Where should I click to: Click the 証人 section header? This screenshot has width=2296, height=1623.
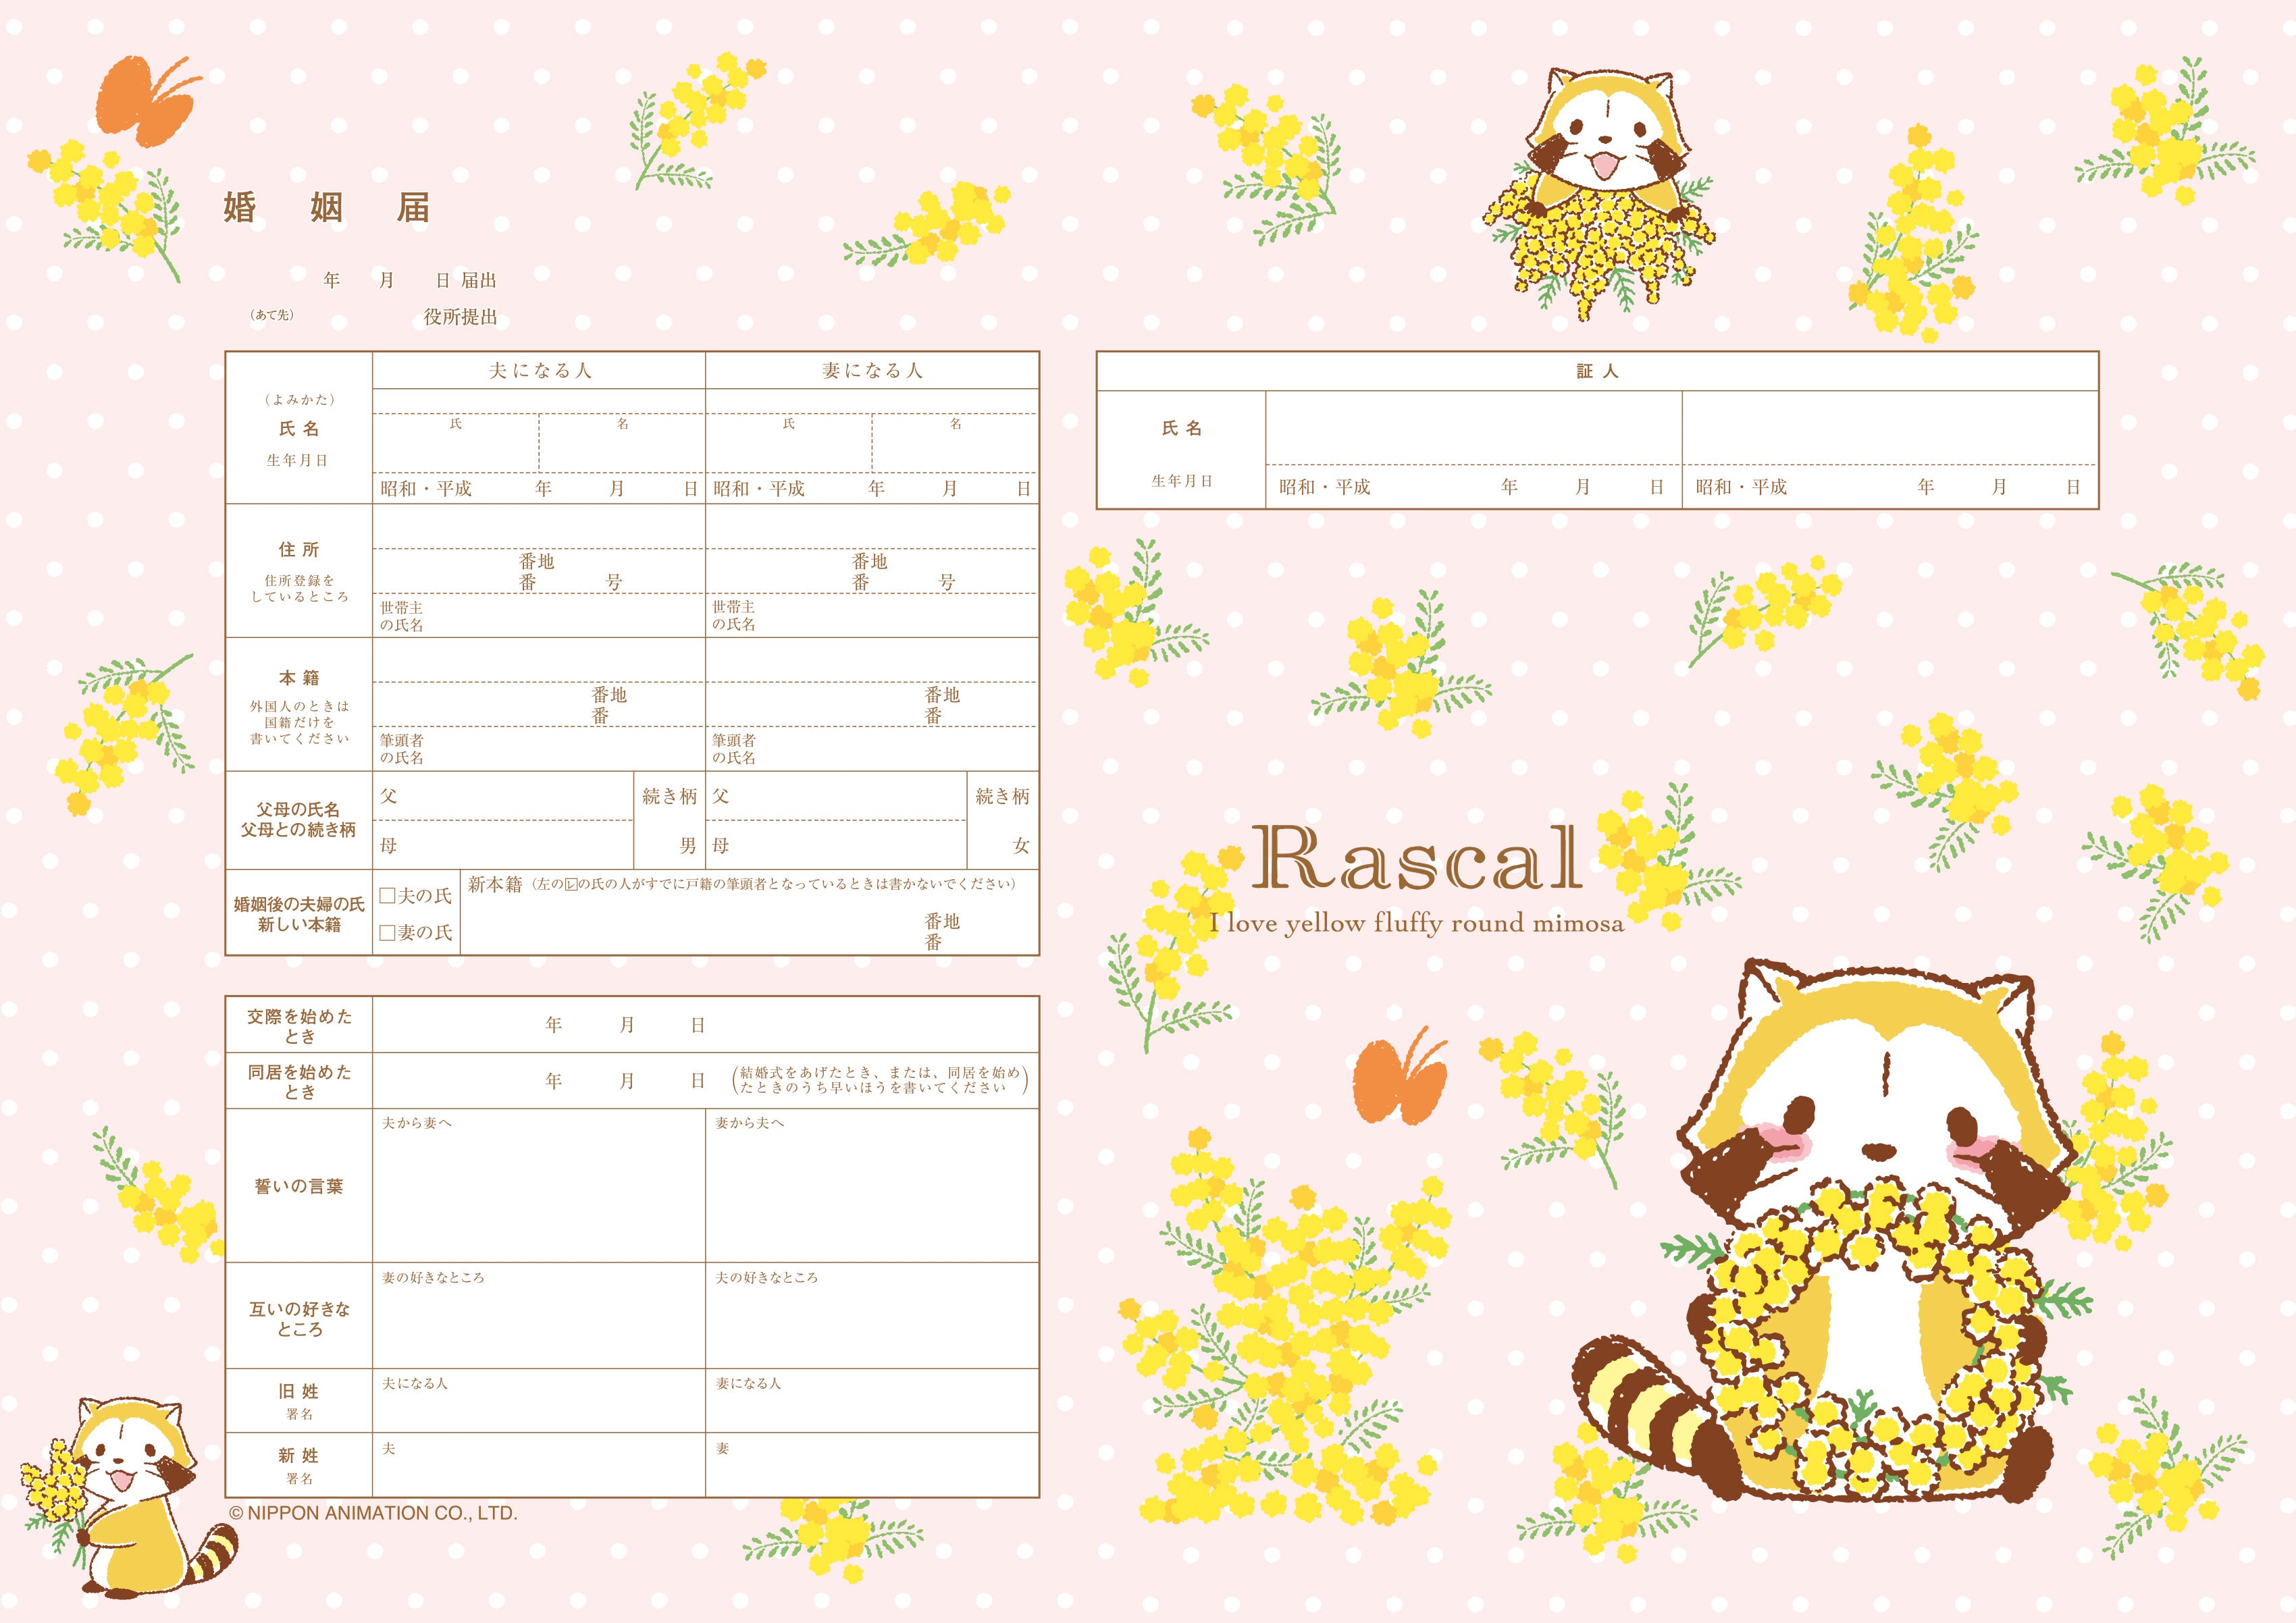1597,371
